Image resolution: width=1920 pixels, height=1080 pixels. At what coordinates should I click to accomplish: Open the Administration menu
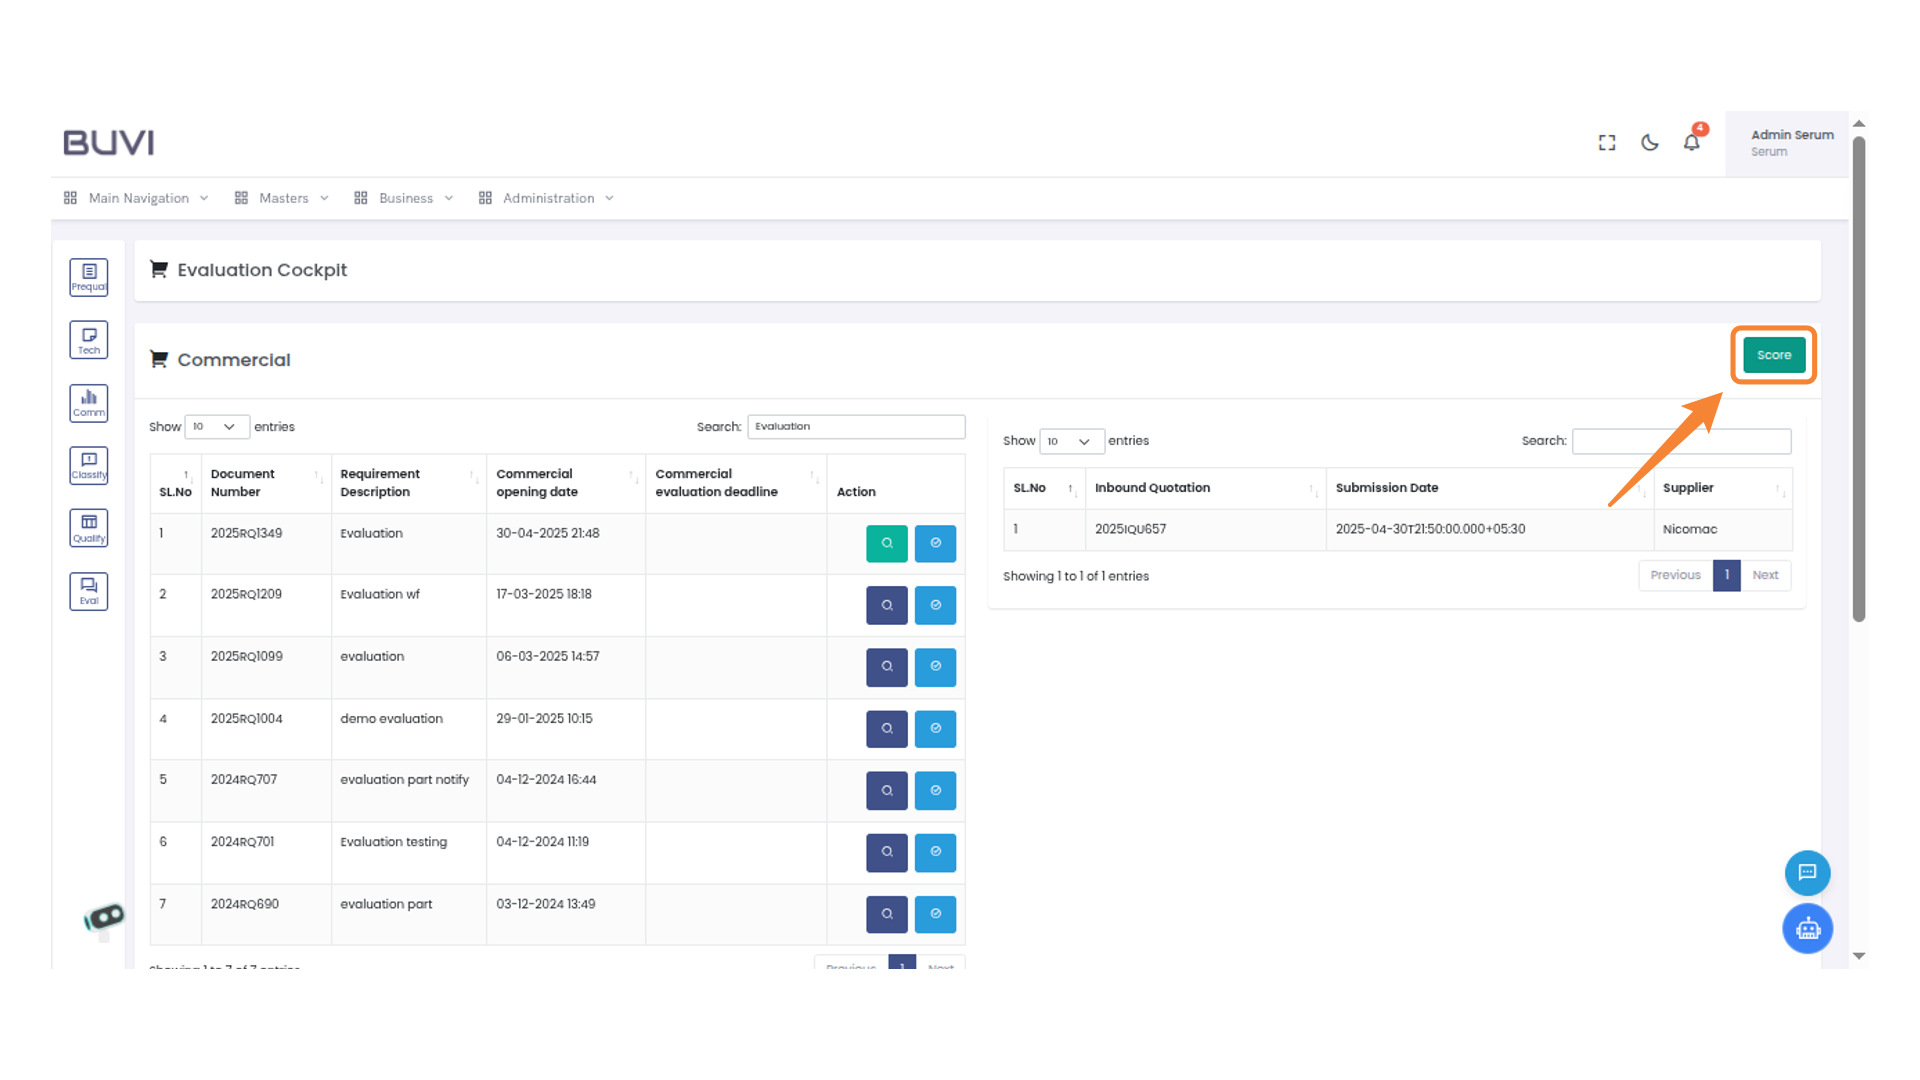coord(548,198)
